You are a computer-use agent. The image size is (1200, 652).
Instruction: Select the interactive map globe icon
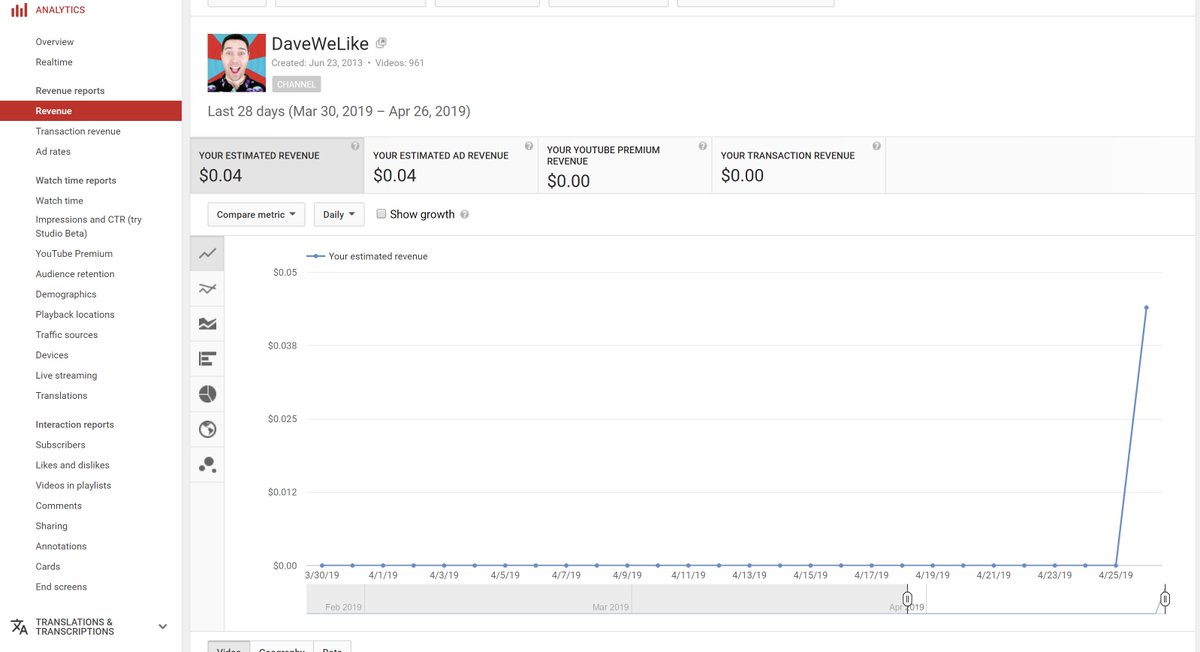[208, 429]
